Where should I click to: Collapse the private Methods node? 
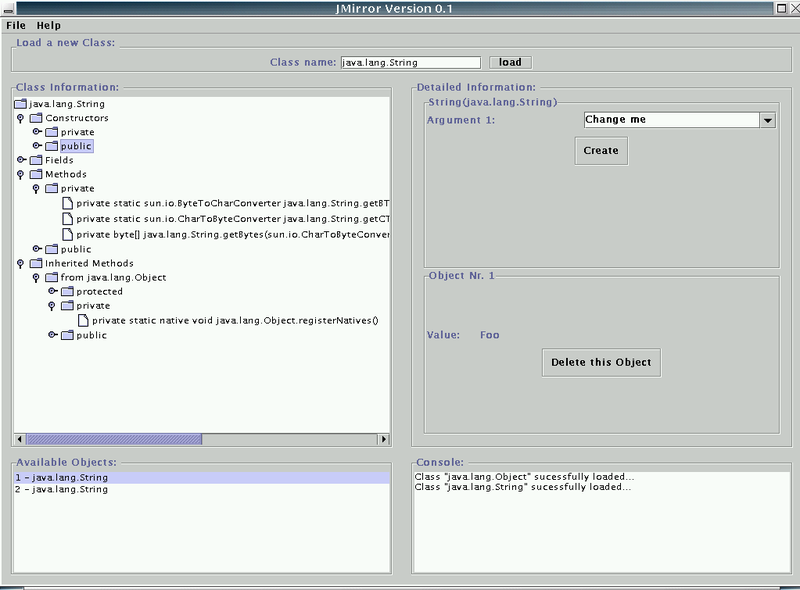pyautogui.click(x=36, y=189)
